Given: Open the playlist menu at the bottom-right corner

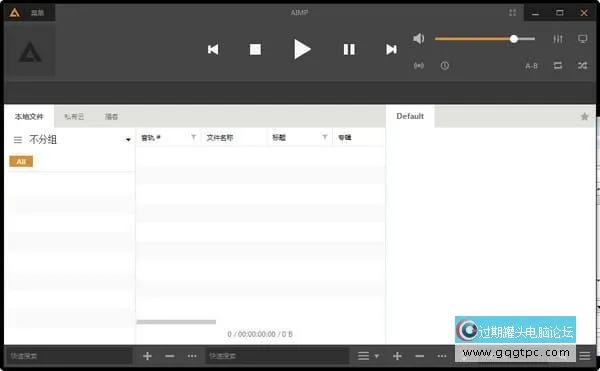Looking at the screenshot, I should (x=585, y=356).
